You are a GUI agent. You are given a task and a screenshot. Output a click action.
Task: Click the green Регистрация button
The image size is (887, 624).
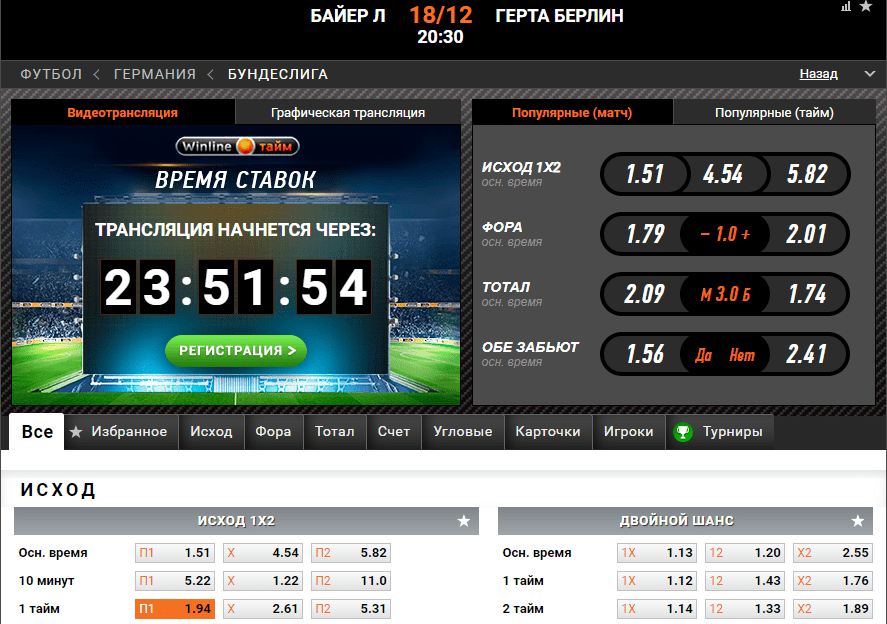tap(236, 351)
